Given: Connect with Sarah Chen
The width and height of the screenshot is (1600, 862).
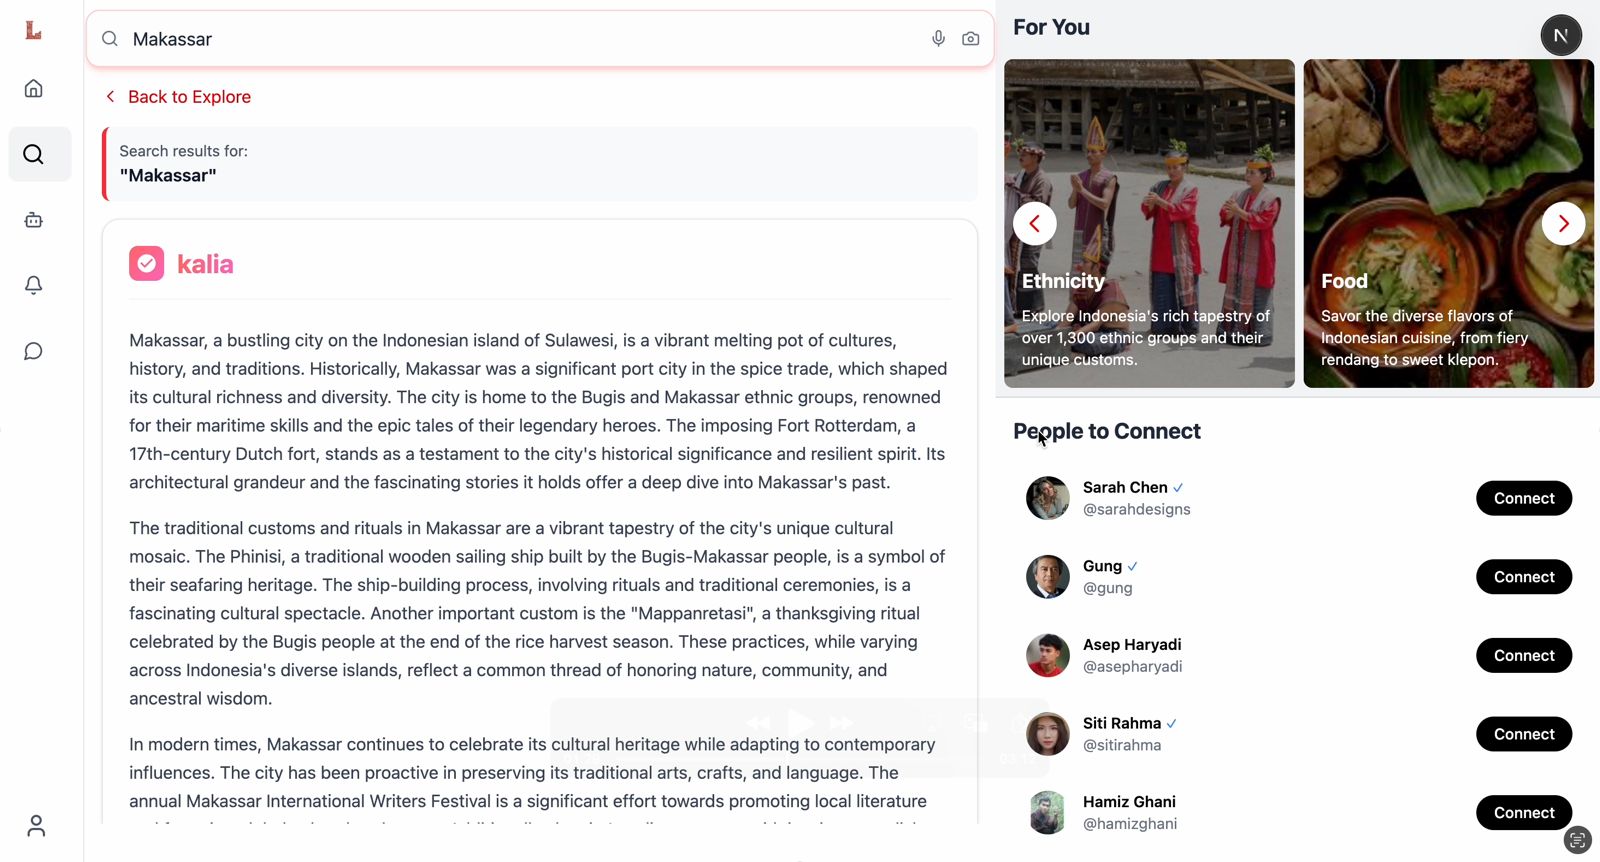Looking at the screenshot, I should click(x=1524, y=498).
